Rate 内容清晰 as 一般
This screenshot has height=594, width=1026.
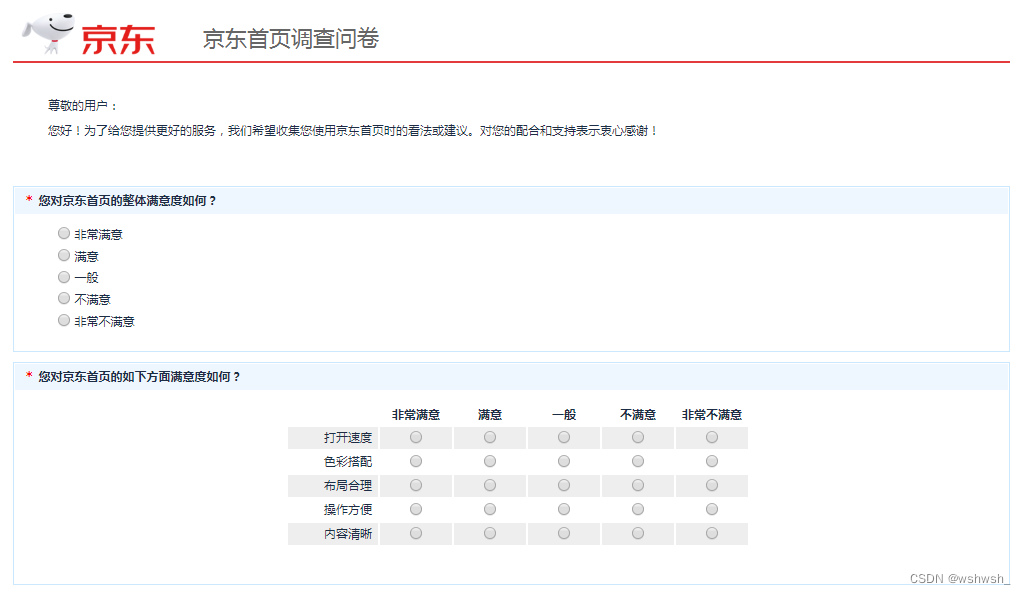pyautogui.click(x=563, y=533)
